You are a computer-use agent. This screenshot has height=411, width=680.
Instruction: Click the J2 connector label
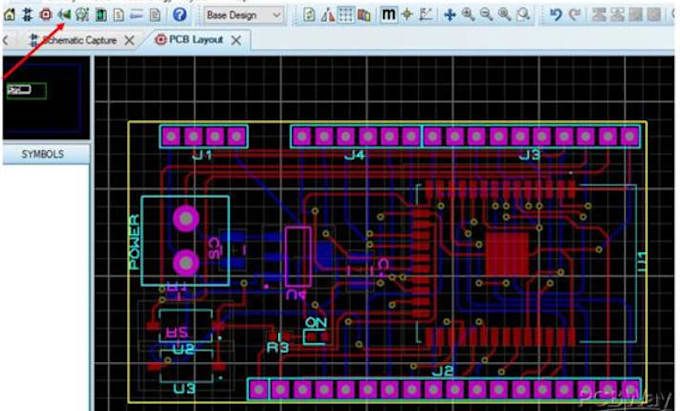(443, 371)
